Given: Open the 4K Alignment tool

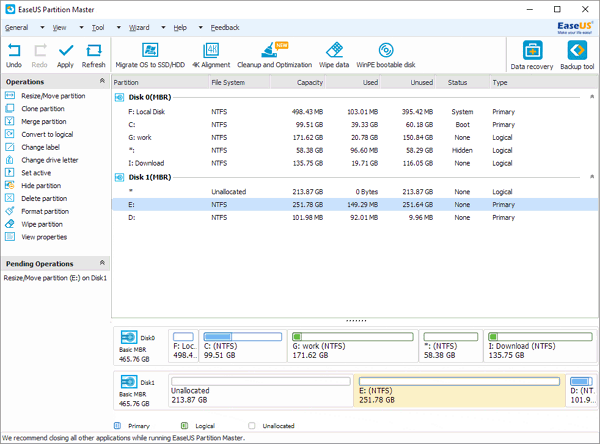Looking at the screenshot, I should tap(211, 55).
